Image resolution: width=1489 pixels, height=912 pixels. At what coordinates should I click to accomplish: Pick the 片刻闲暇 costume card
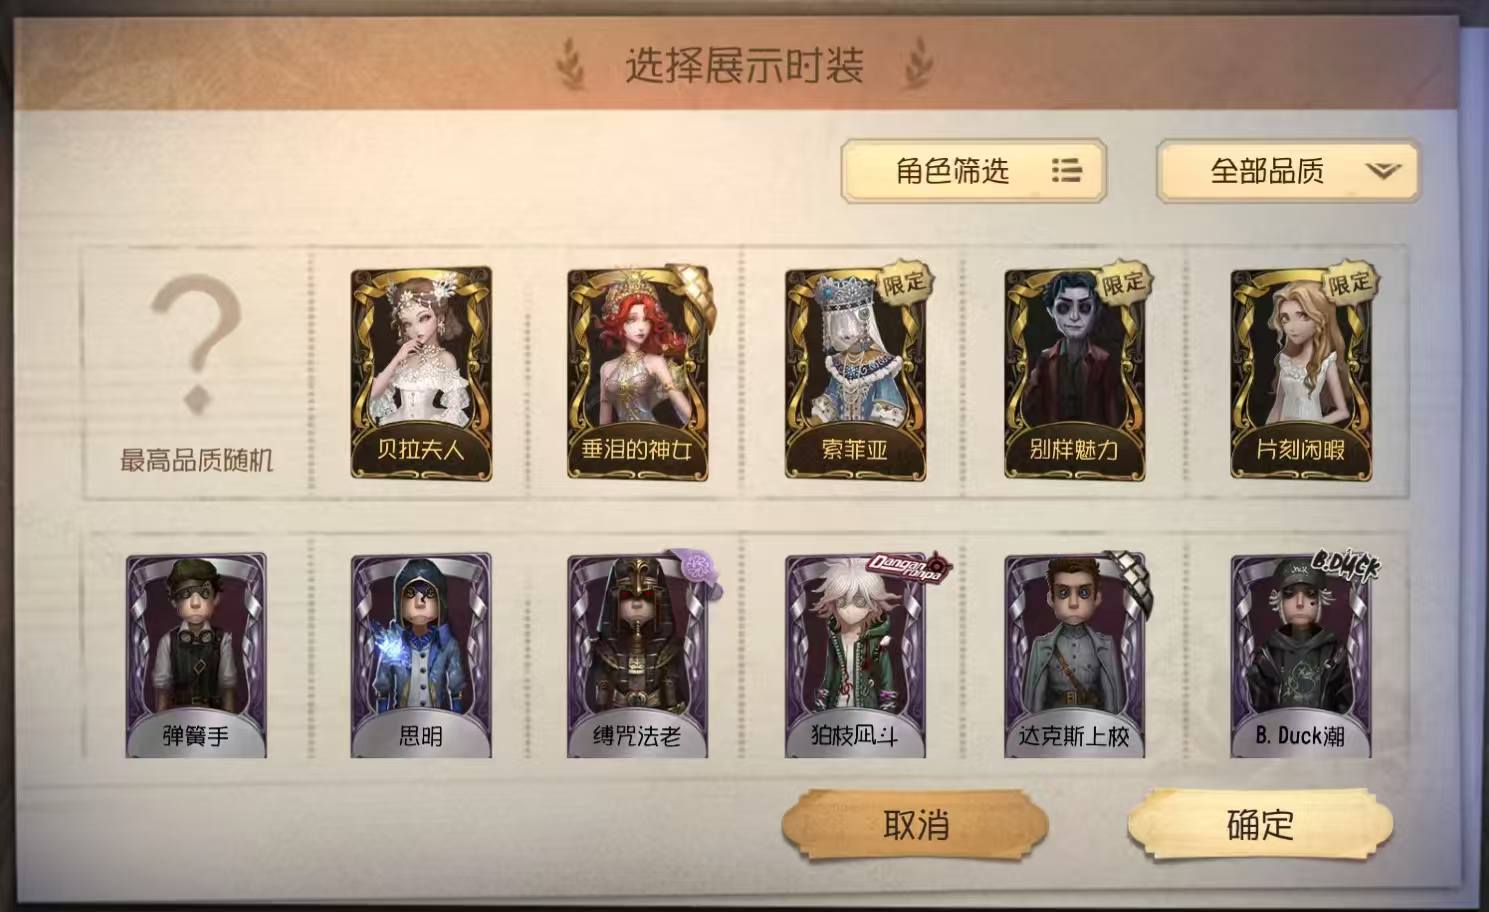[x=1301, y=372]
